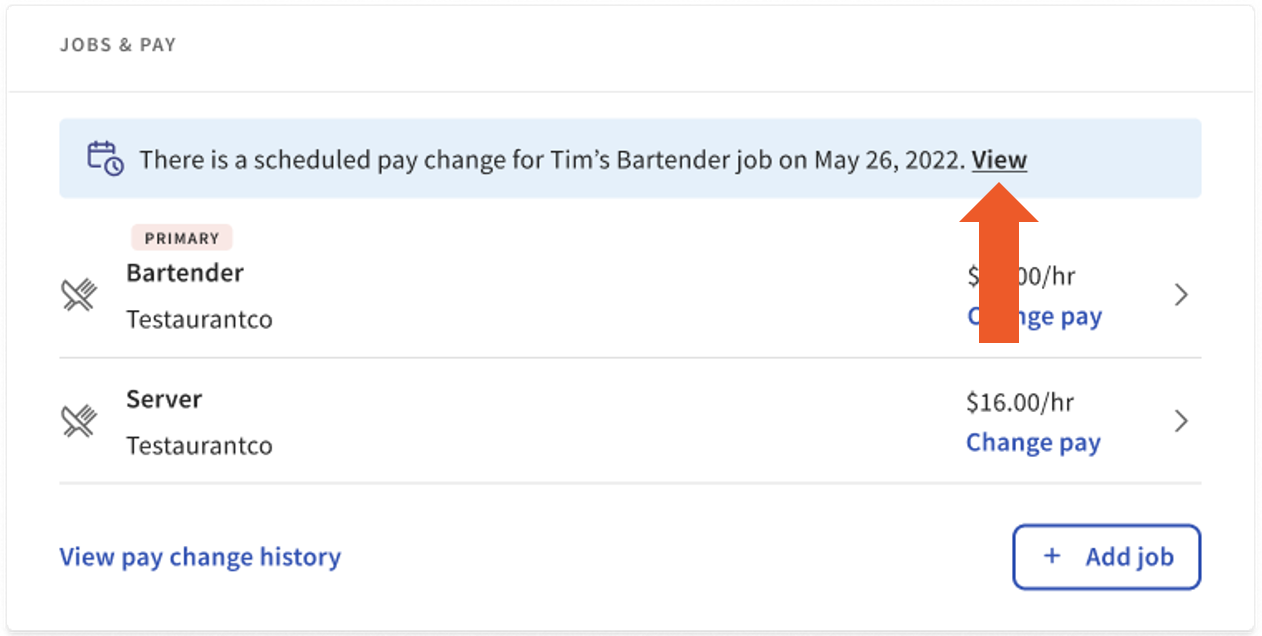
Task: Select the Bartender job title
Action: 185,273
